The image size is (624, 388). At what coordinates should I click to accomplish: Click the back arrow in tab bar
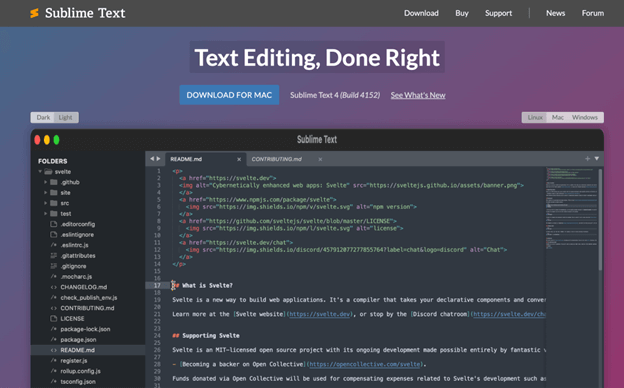click(x=152, y=159)
